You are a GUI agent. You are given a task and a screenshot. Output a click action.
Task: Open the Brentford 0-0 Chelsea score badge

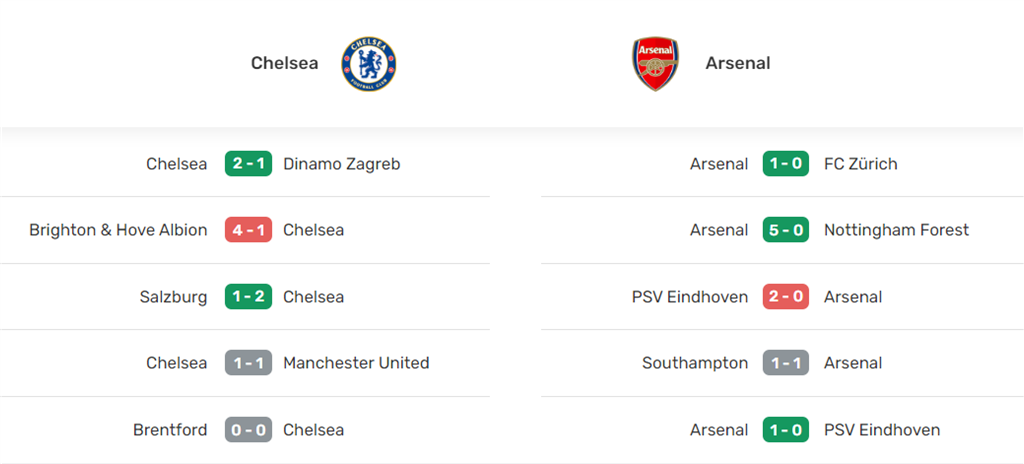[248, 430]
